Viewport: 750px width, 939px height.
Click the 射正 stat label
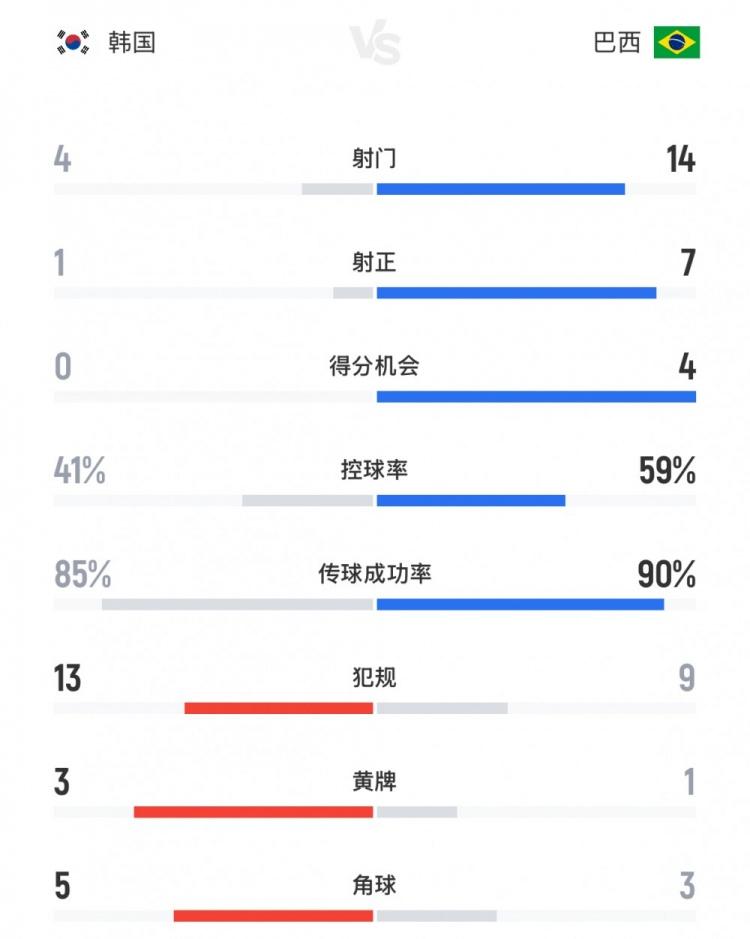(x=374, y=262)
